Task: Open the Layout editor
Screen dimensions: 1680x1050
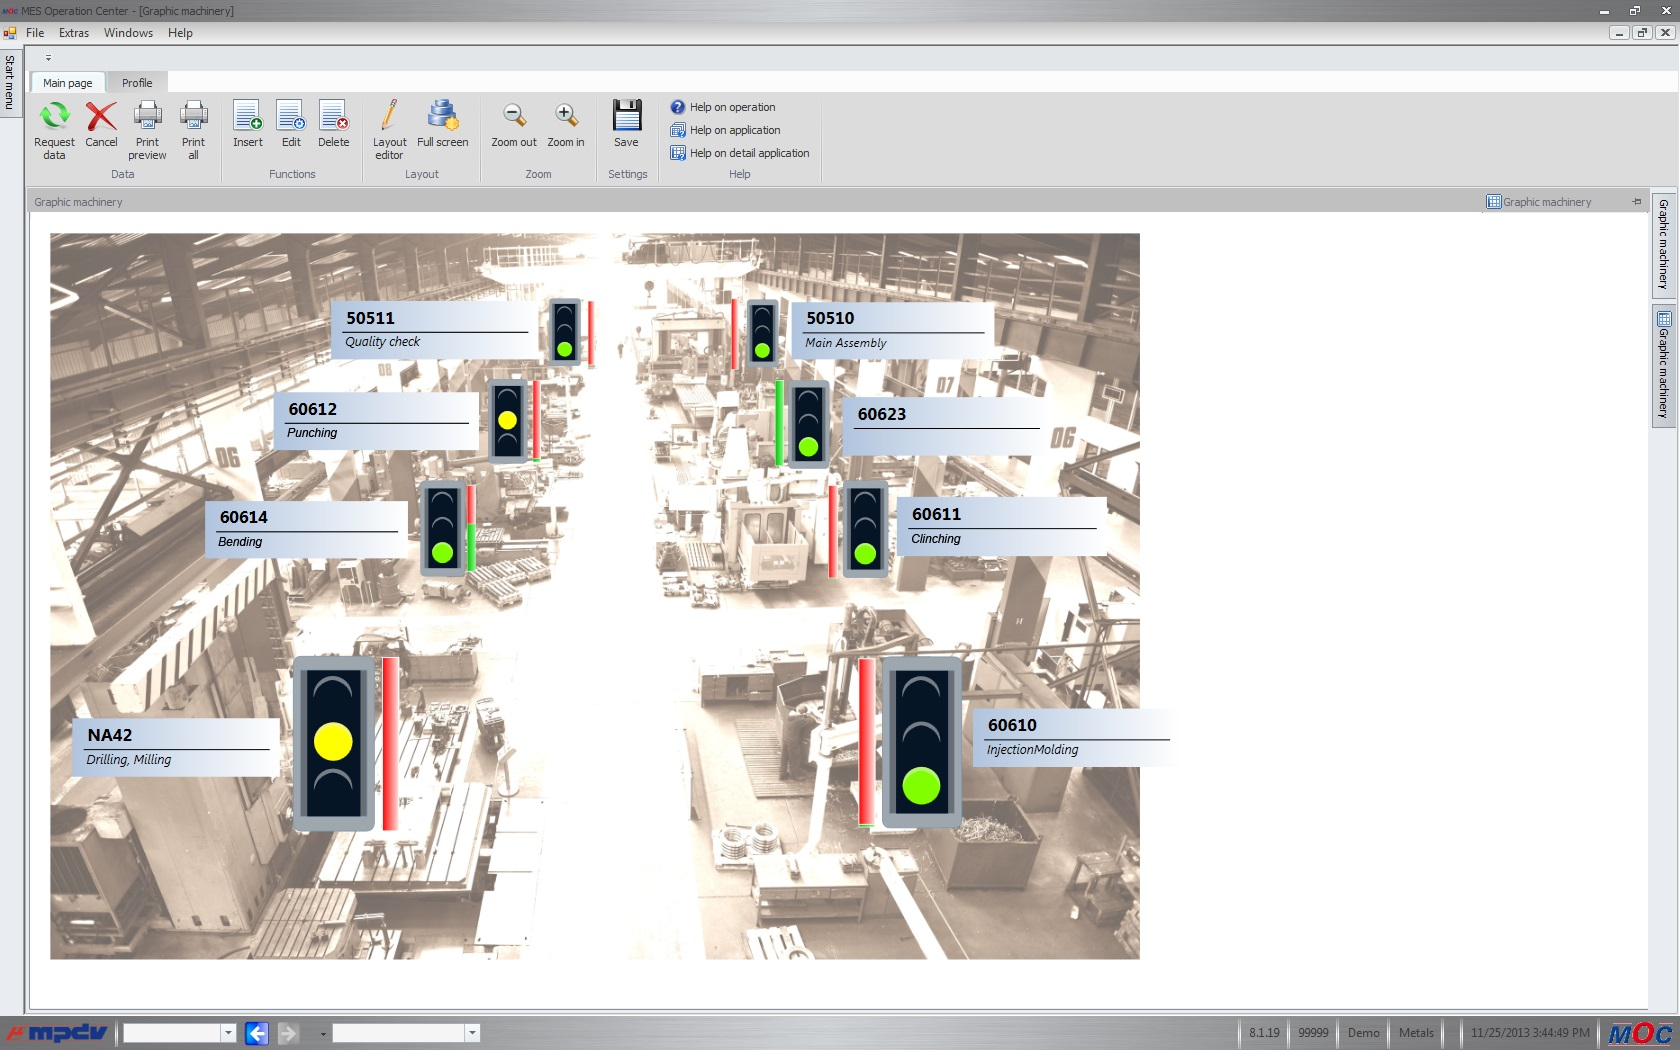Action: click(390, 128)
